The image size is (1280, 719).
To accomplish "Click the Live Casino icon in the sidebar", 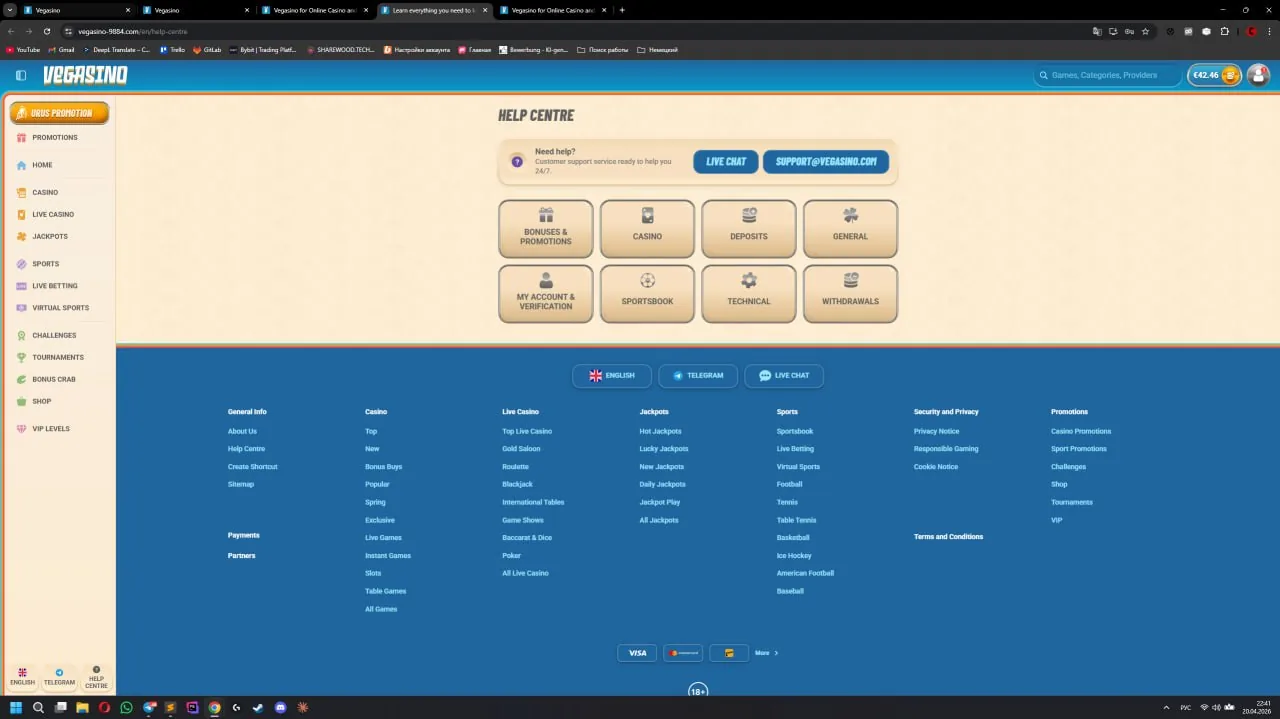I will 22,214.
